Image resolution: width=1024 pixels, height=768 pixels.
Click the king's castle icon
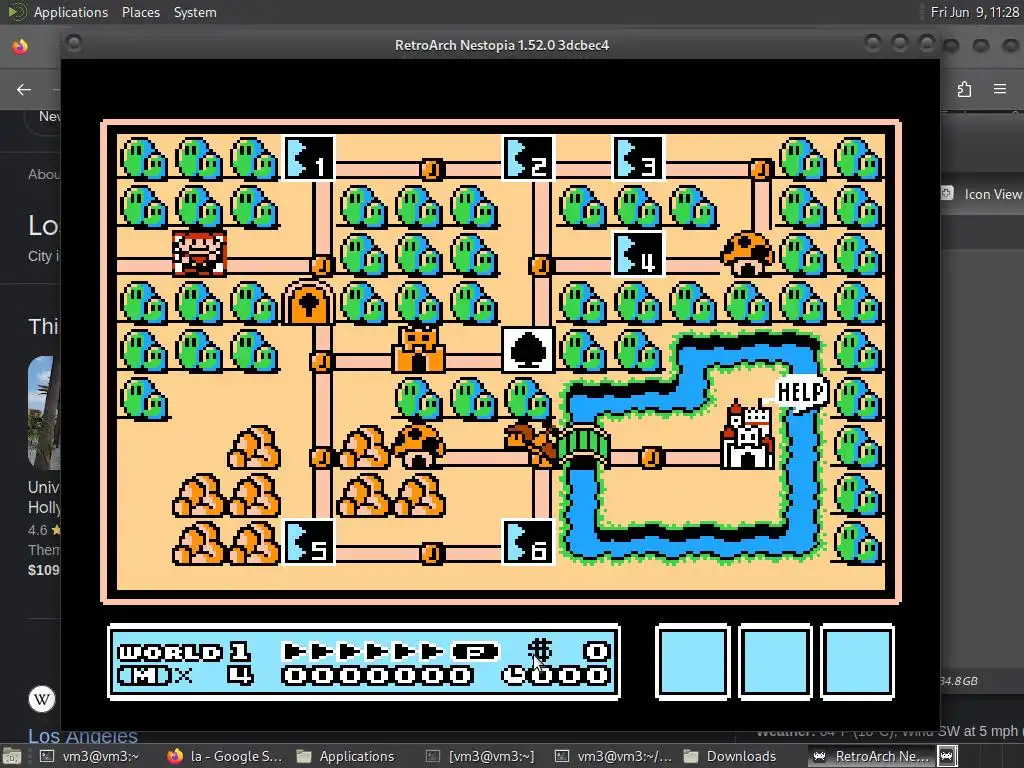pos(748,435)
